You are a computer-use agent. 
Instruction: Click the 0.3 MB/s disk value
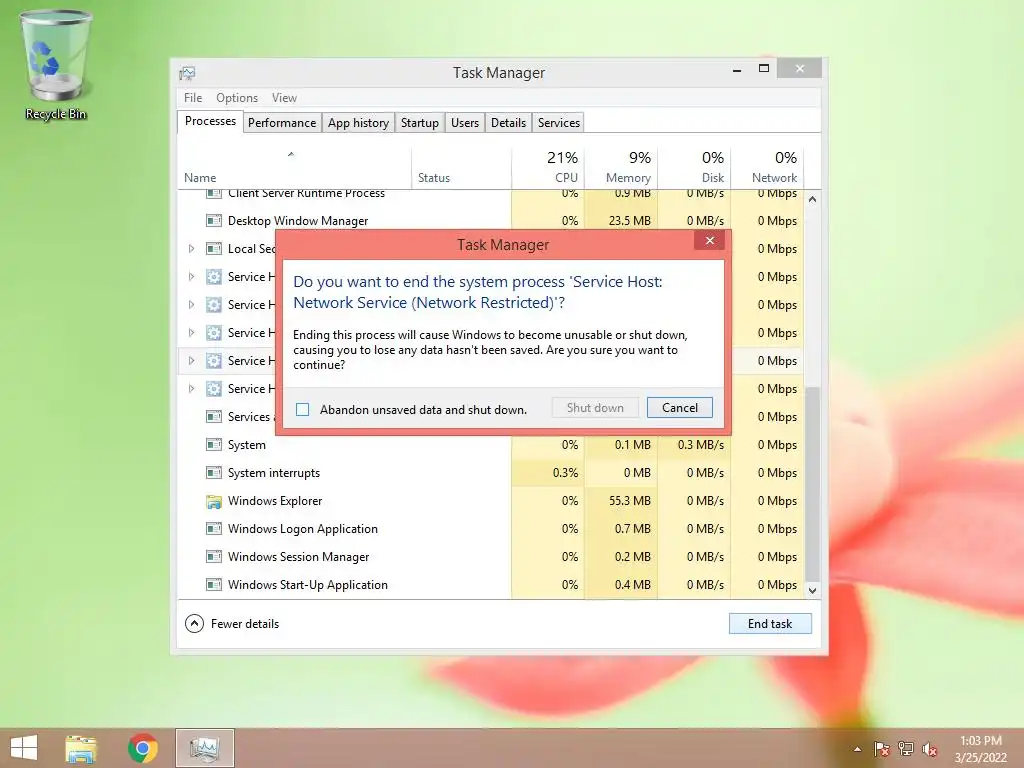tap(701, 445)
